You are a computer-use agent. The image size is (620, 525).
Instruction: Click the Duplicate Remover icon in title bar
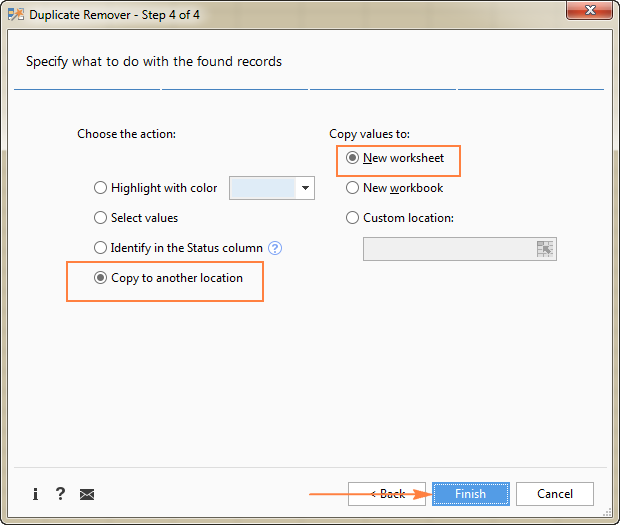click(15, 13)
